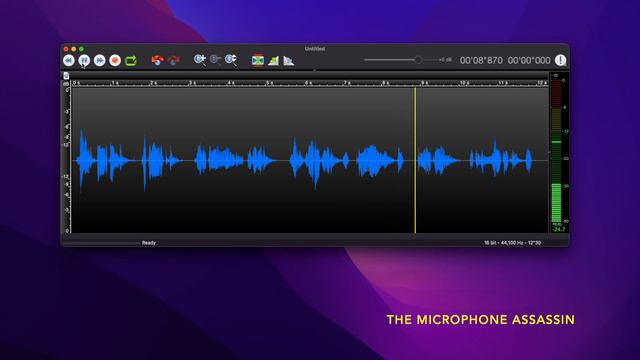Click the -24.7 peak readout under the meter
Viewport: 640px width, 360px height.
(558, 229)
